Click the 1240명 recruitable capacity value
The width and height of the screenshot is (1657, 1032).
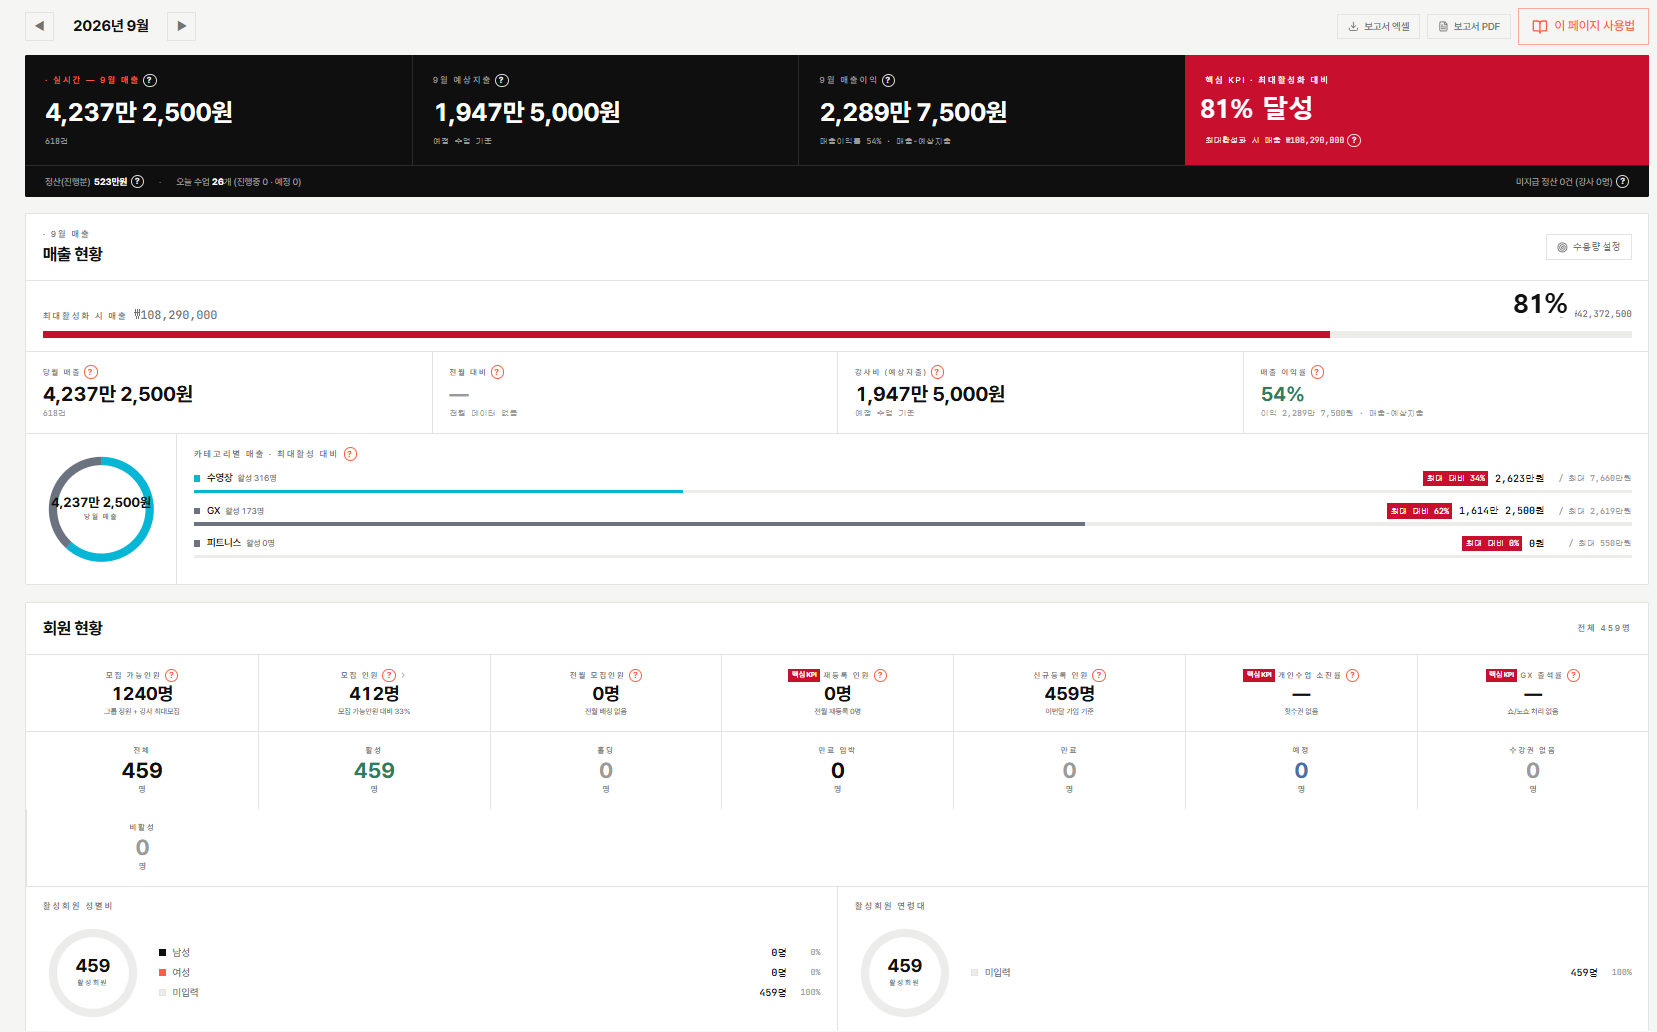click(142, 693)
